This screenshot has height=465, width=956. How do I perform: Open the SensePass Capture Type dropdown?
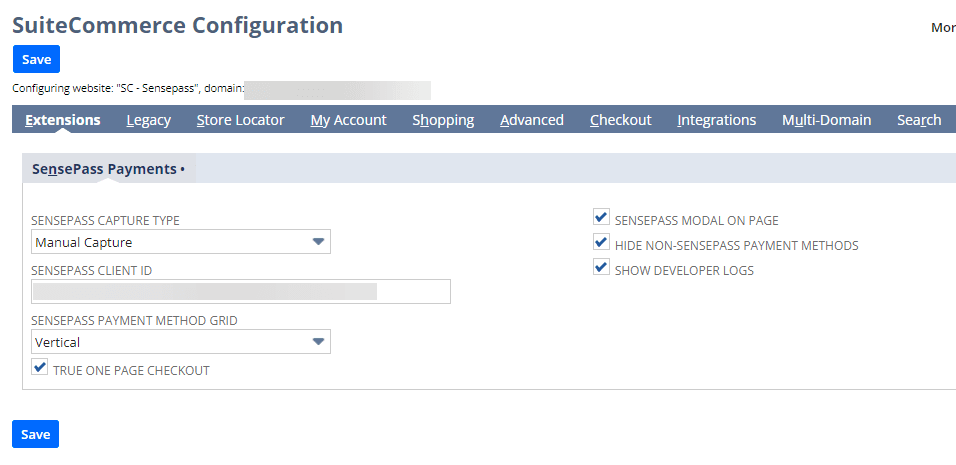point(180,242)
